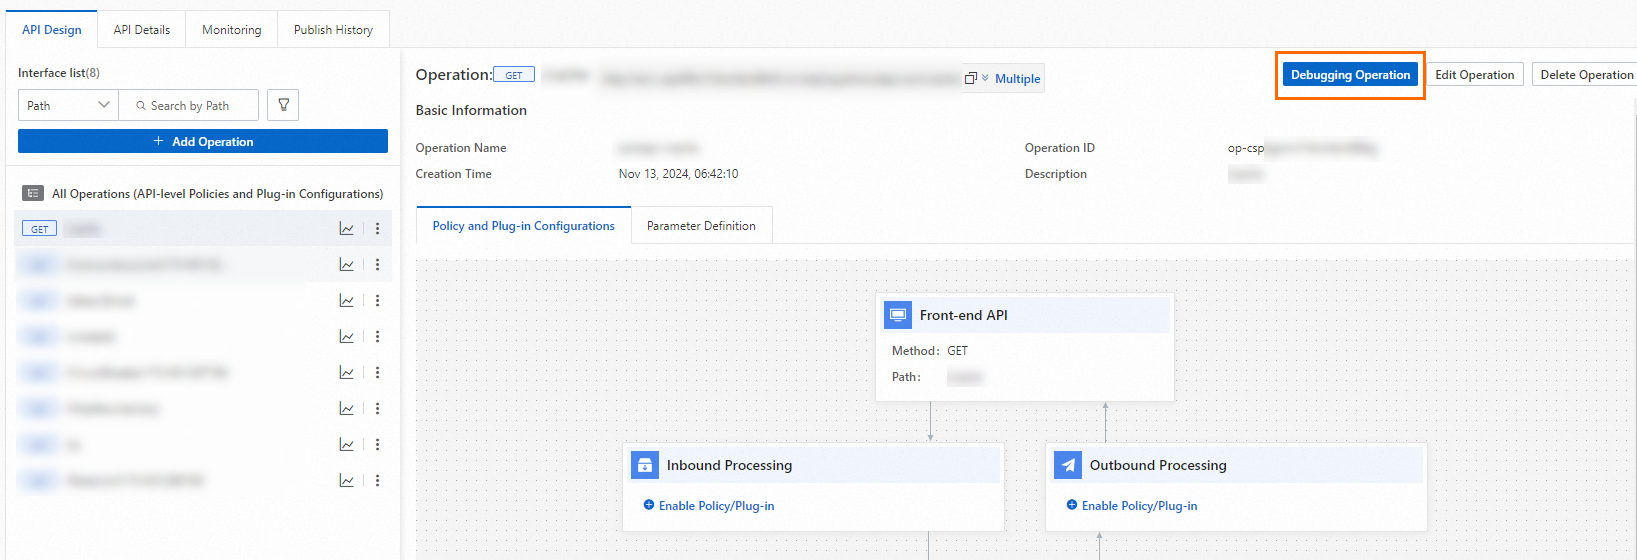
Task: Click the Operation Name label
Action: (x=461, y=148)
